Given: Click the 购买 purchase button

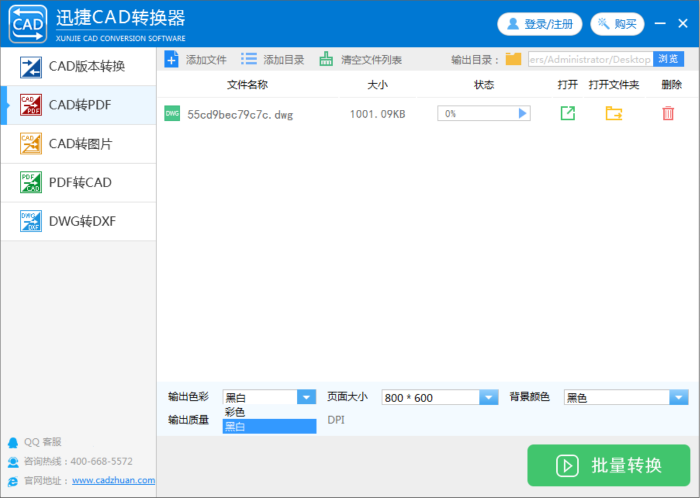Looking at the screenshot, I should 617,24.
